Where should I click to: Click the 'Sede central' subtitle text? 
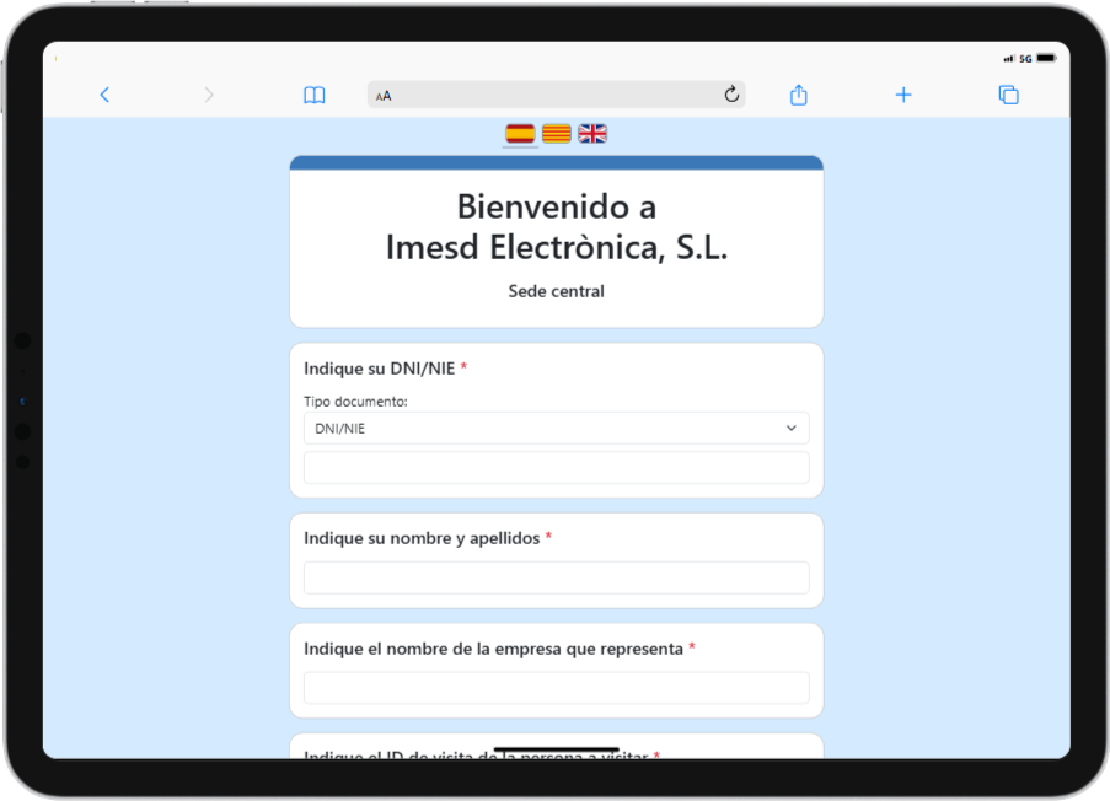point(556,292)
